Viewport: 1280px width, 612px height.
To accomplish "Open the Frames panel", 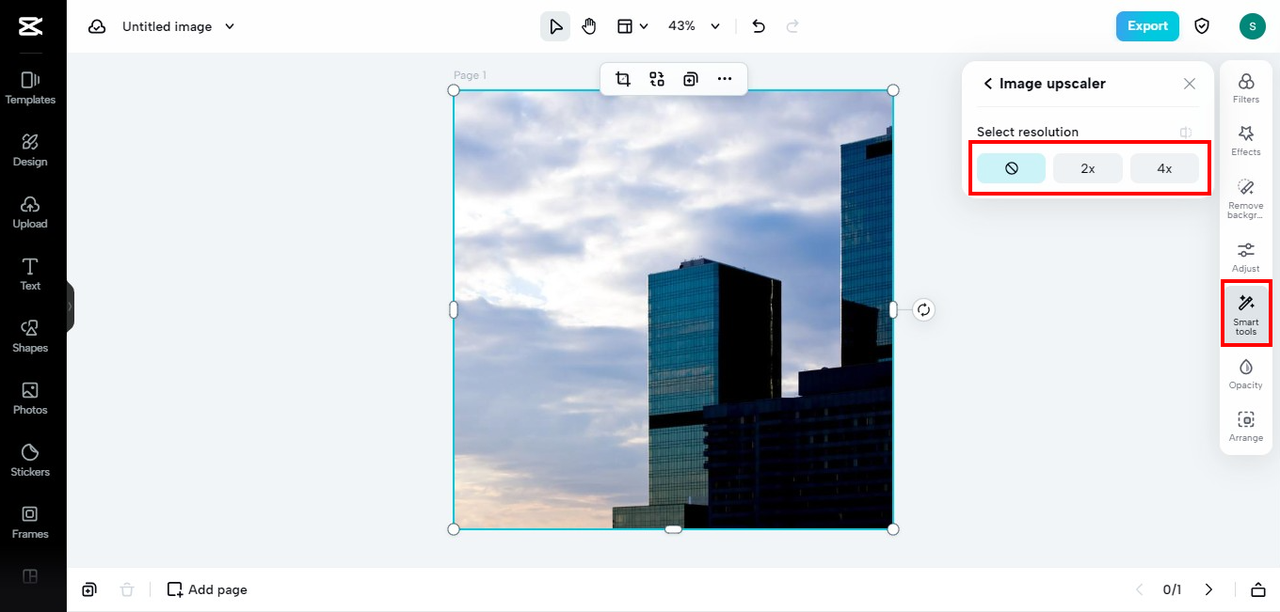I will tap(30, 521).
